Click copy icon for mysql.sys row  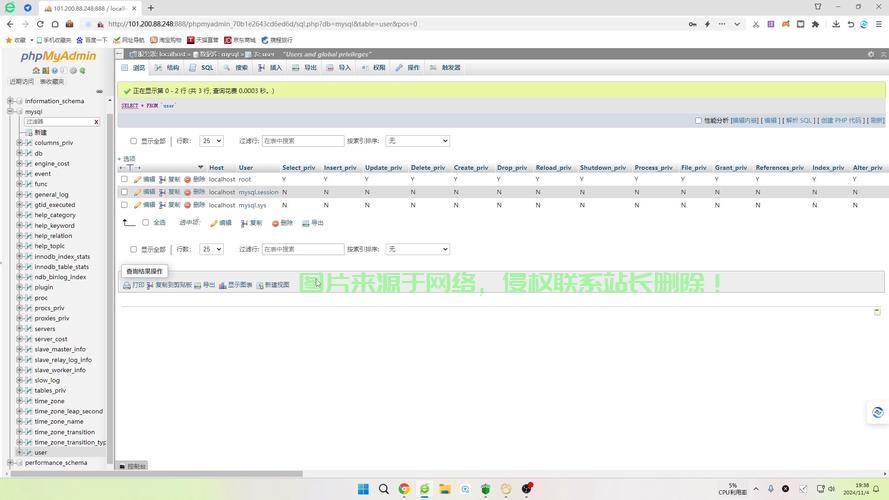[163, 205]
